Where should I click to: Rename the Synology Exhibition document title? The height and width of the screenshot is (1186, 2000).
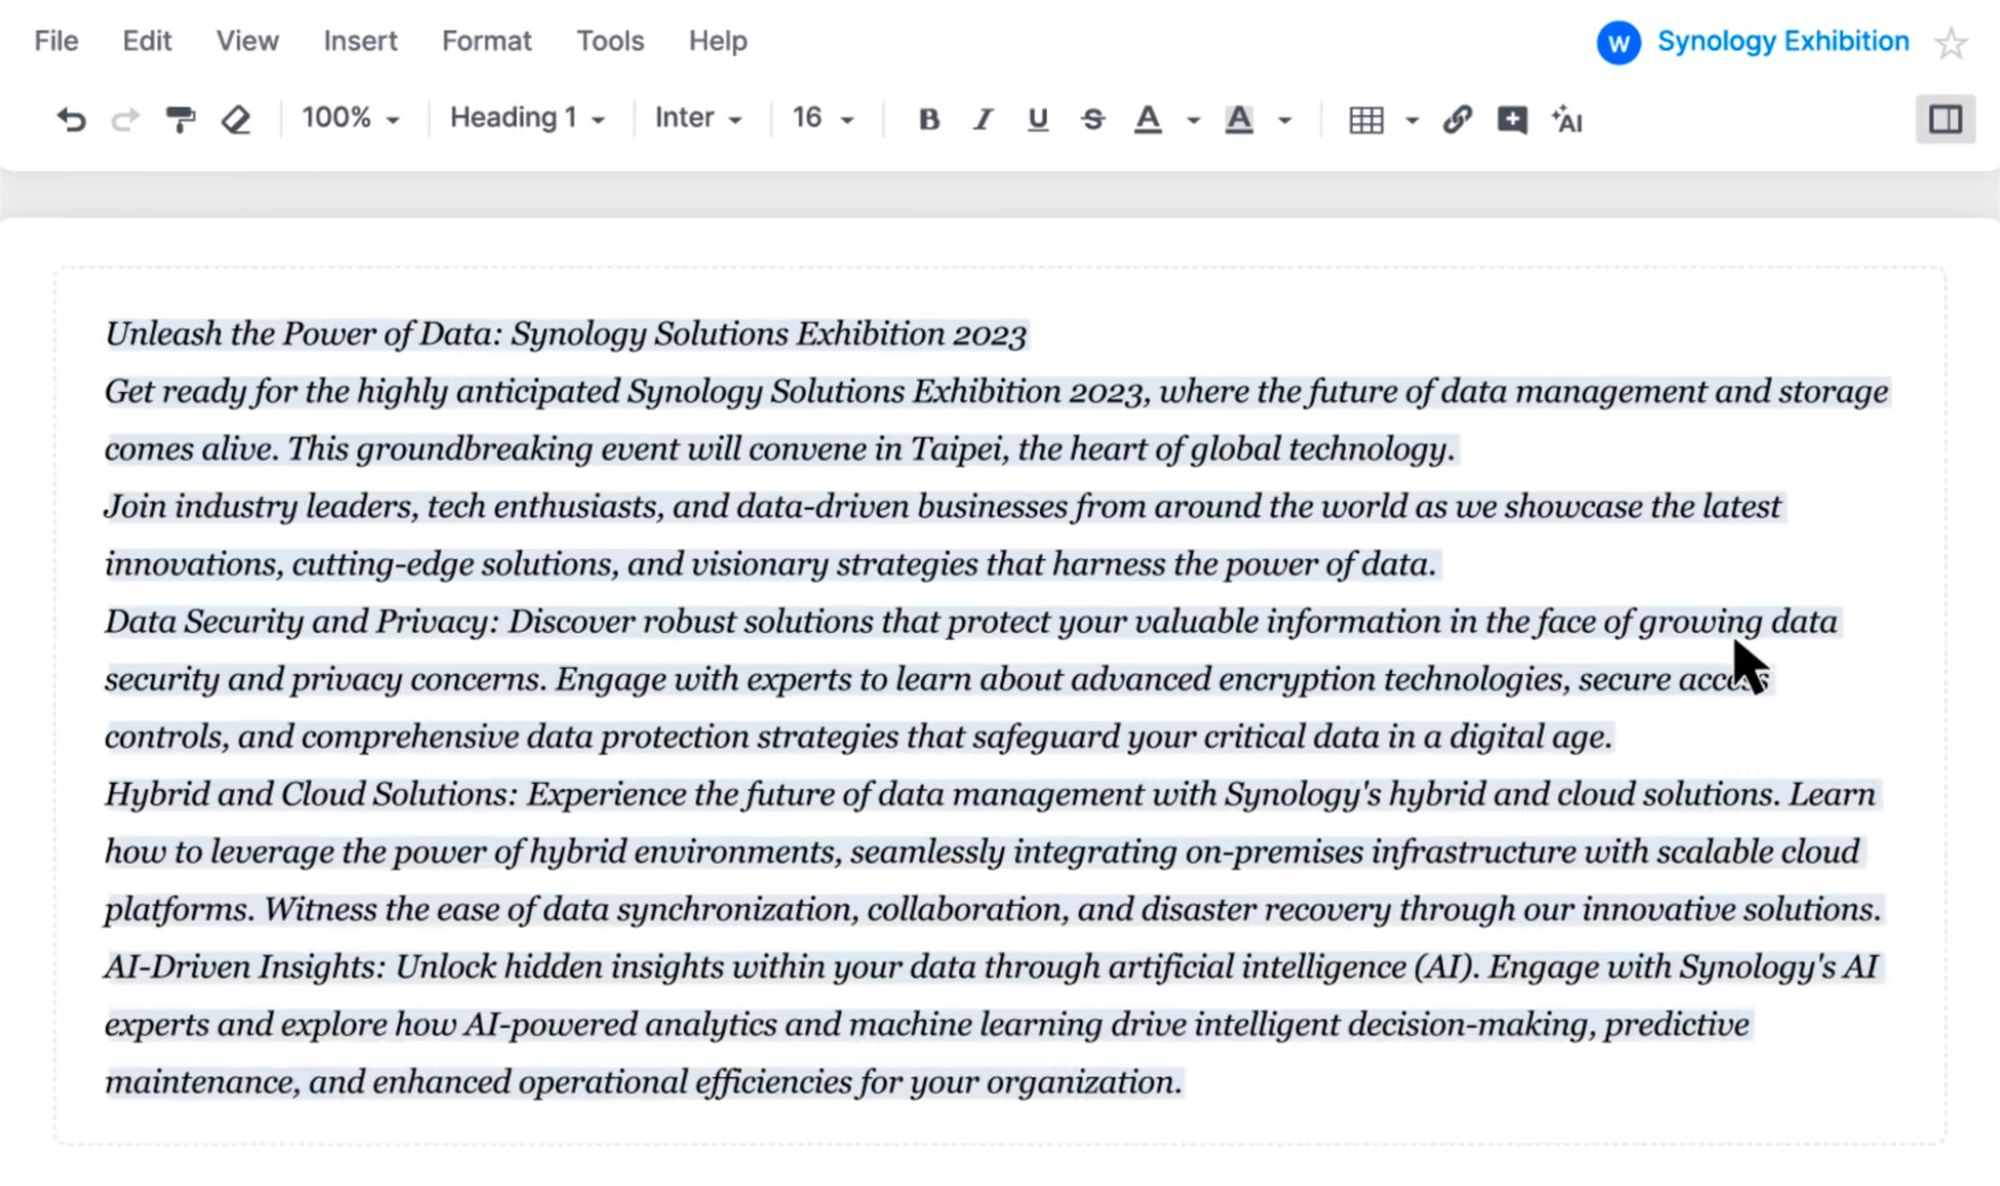(1783, 41)
